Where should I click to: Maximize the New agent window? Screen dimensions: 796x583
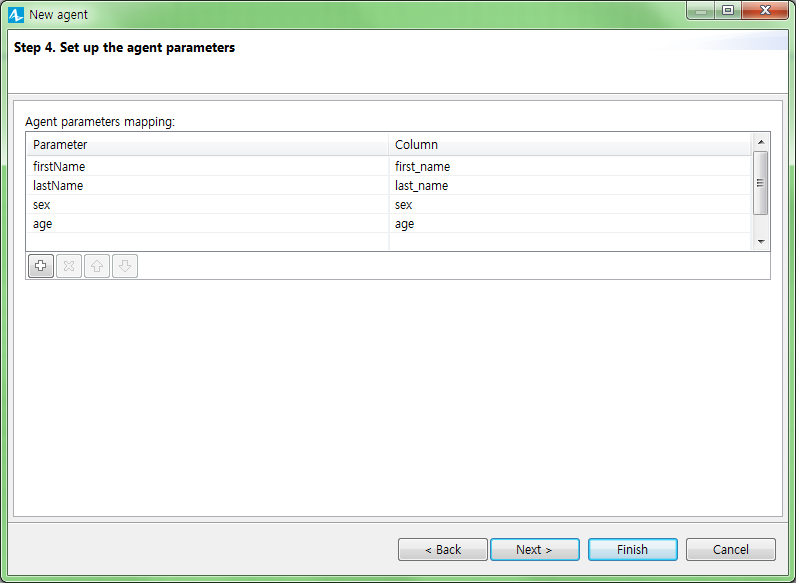tap(728, 10)
